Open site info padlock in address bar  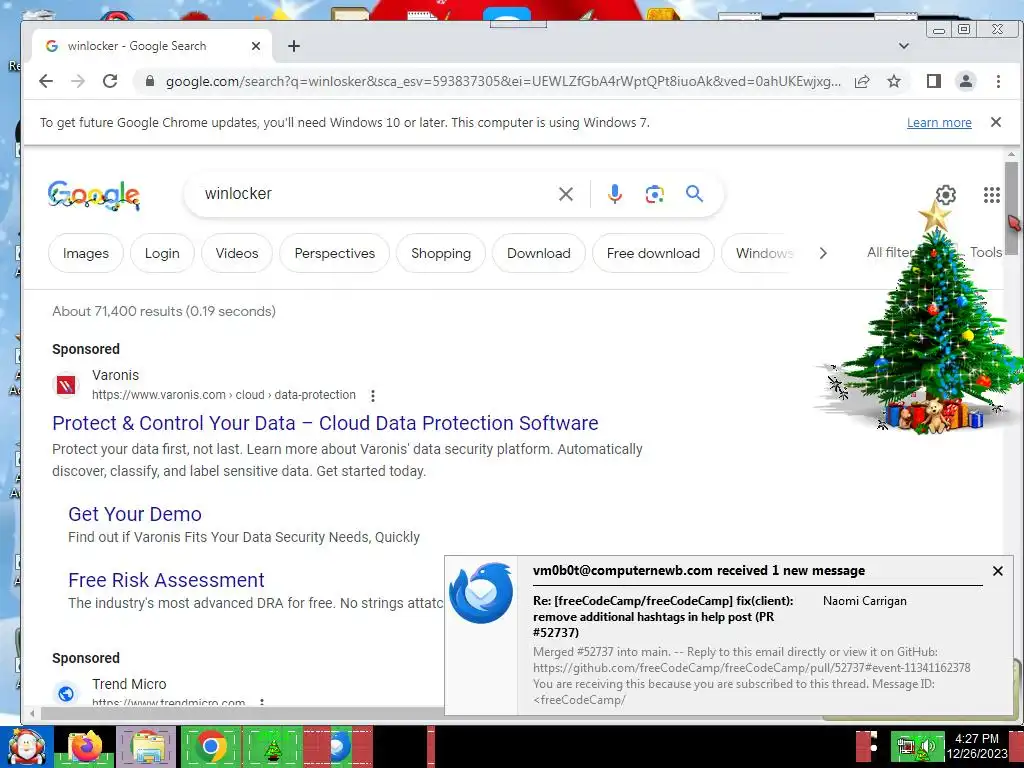tap(150, 81)
